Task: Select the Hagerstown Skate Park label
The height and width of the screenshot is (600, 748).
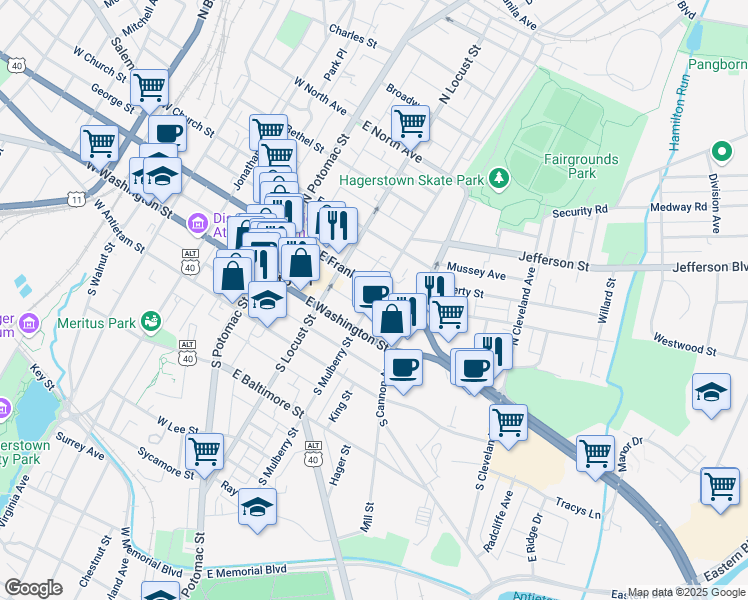Action: tap(412, 180)
